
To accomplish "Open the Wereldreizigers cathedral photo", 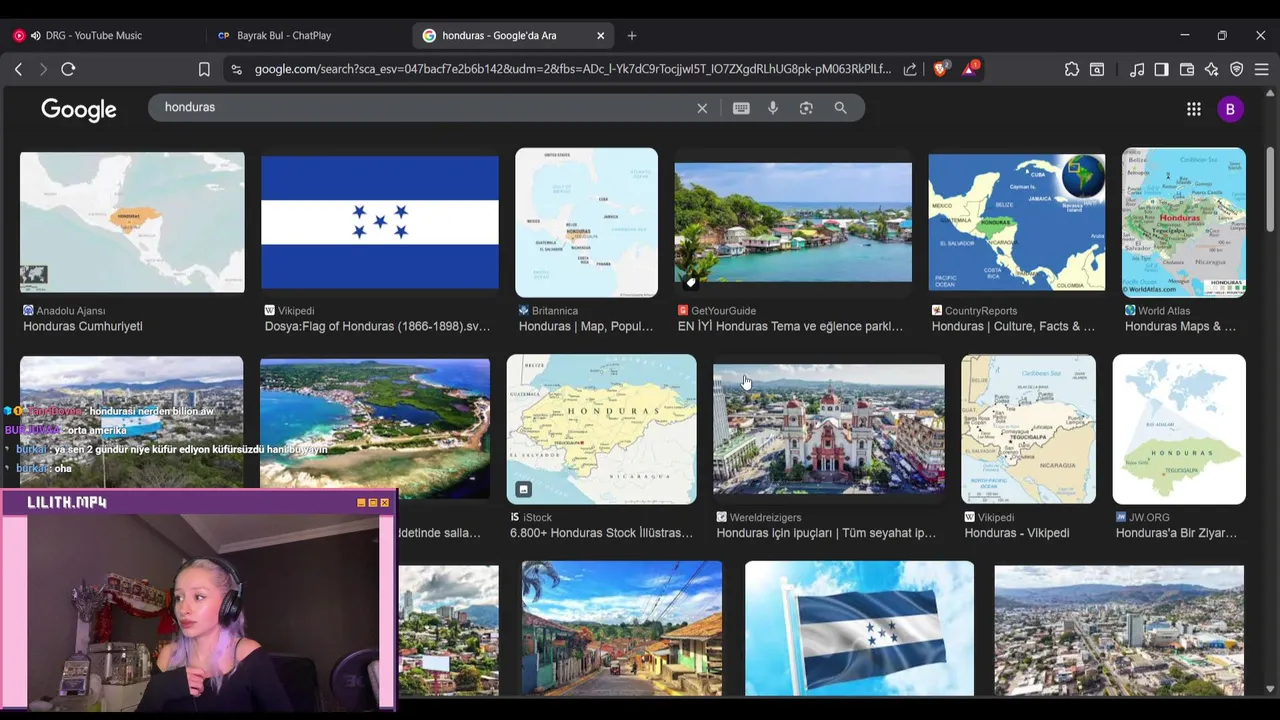I will coord(828,429).
